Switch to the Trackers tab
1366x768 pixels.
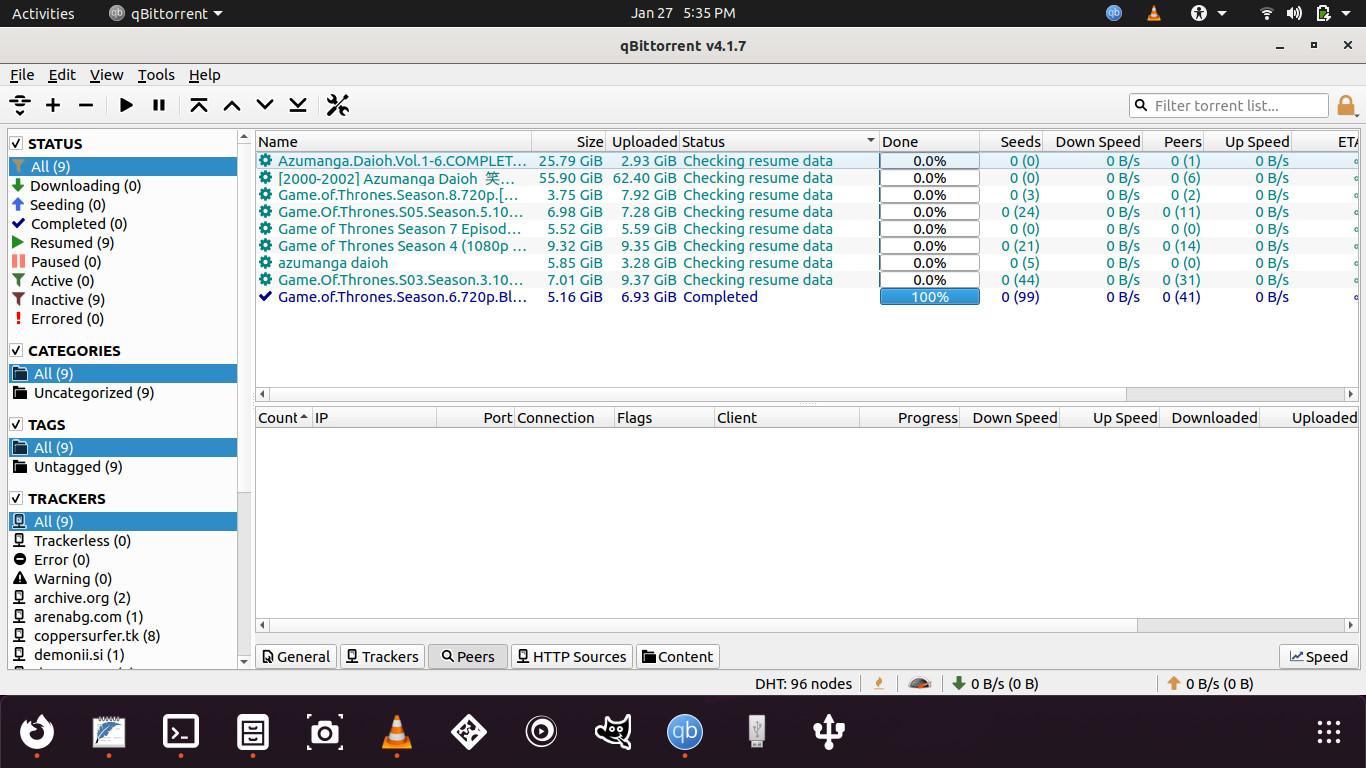pyautogui.click(x=381, y=657)
